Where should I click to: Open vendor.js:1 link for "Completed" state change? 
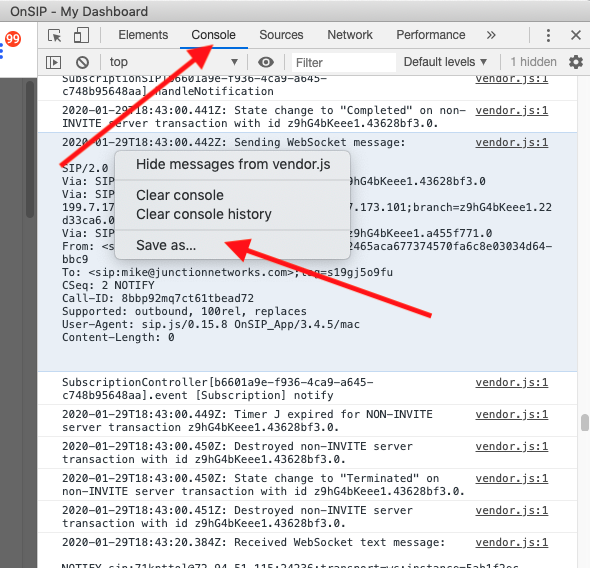point(512,111)
